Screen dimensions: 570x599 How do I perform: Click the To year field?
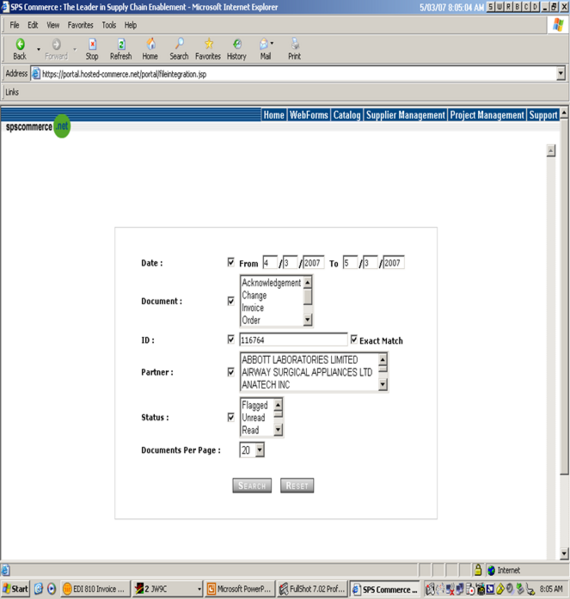[393, 263]
